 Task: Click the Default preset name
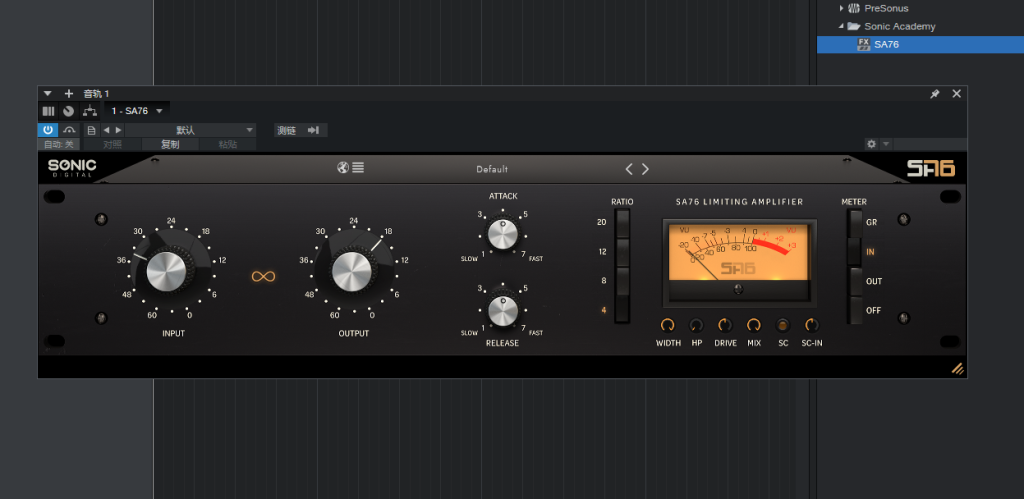pos(492,169)
